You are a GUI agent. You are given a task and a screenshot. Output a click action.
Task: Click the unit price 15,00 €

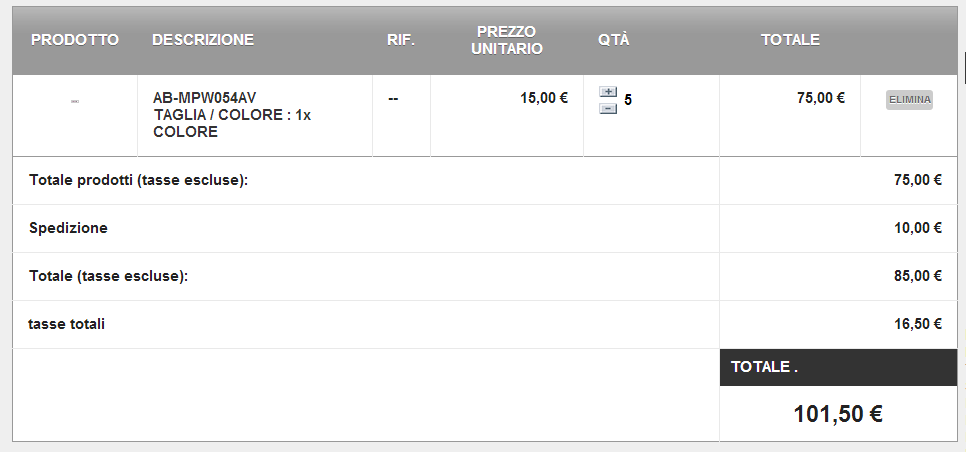point(544,98)
